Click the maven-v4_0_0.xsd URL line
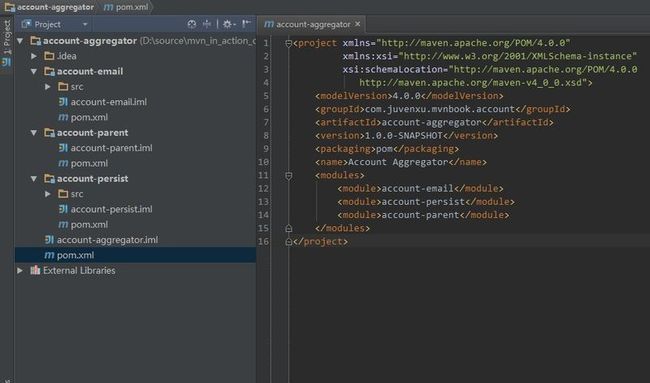650x383 pixels. click(x=476, y=83)
